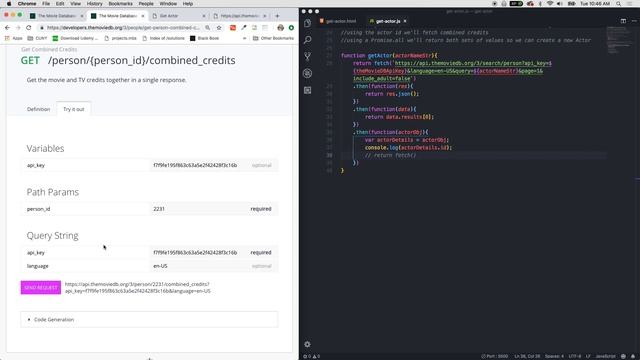Switch to the Definition tab
Image resolution: width=640 pixels, height=360 pixels.
(x=38, y=109)
